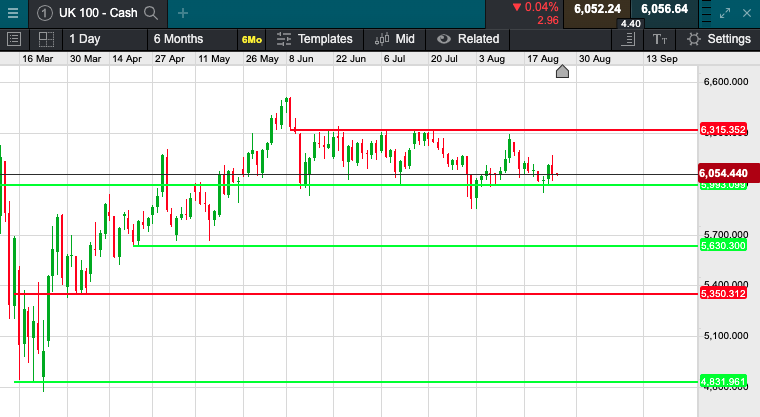Viewport: 760px width, 417px height.
Task: Select the 5,630.300 green line label
Action: [x=723, y=246]
